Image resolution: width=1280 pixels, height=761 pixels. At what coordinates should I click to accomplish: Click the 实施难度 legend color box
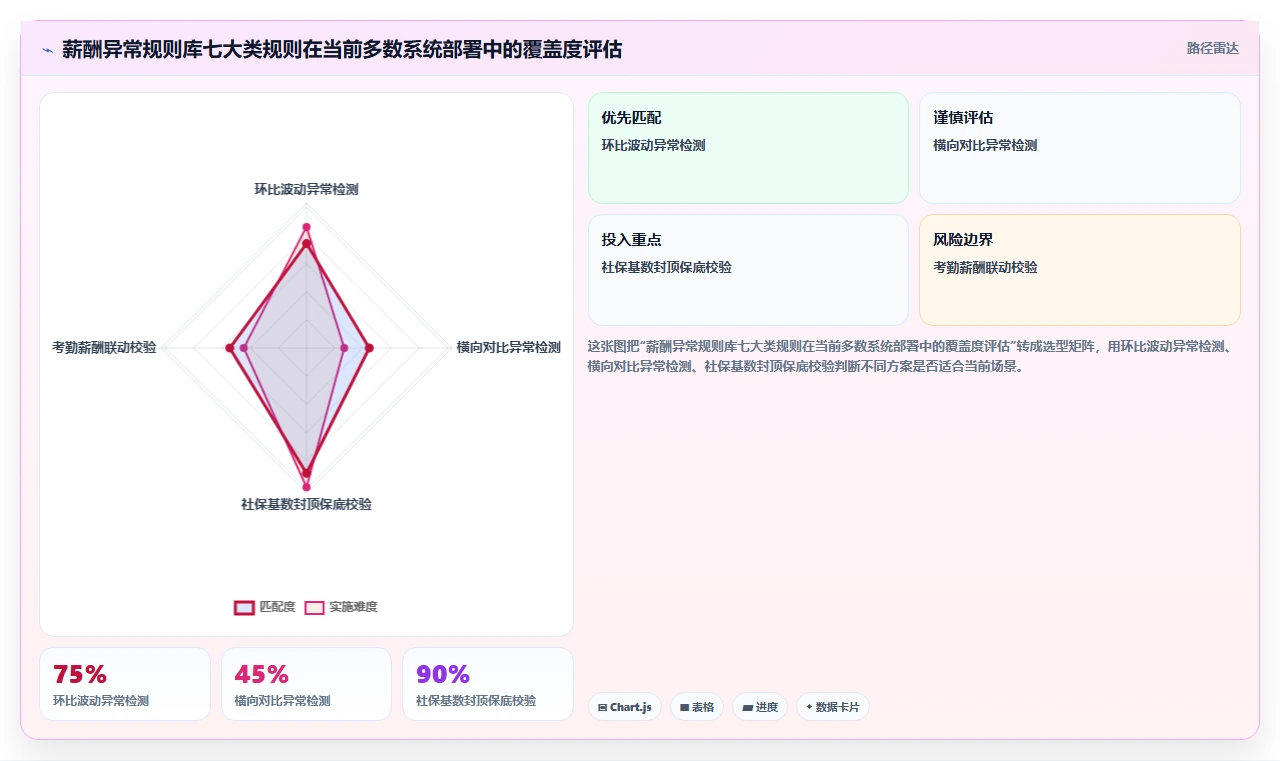[314, 607]
